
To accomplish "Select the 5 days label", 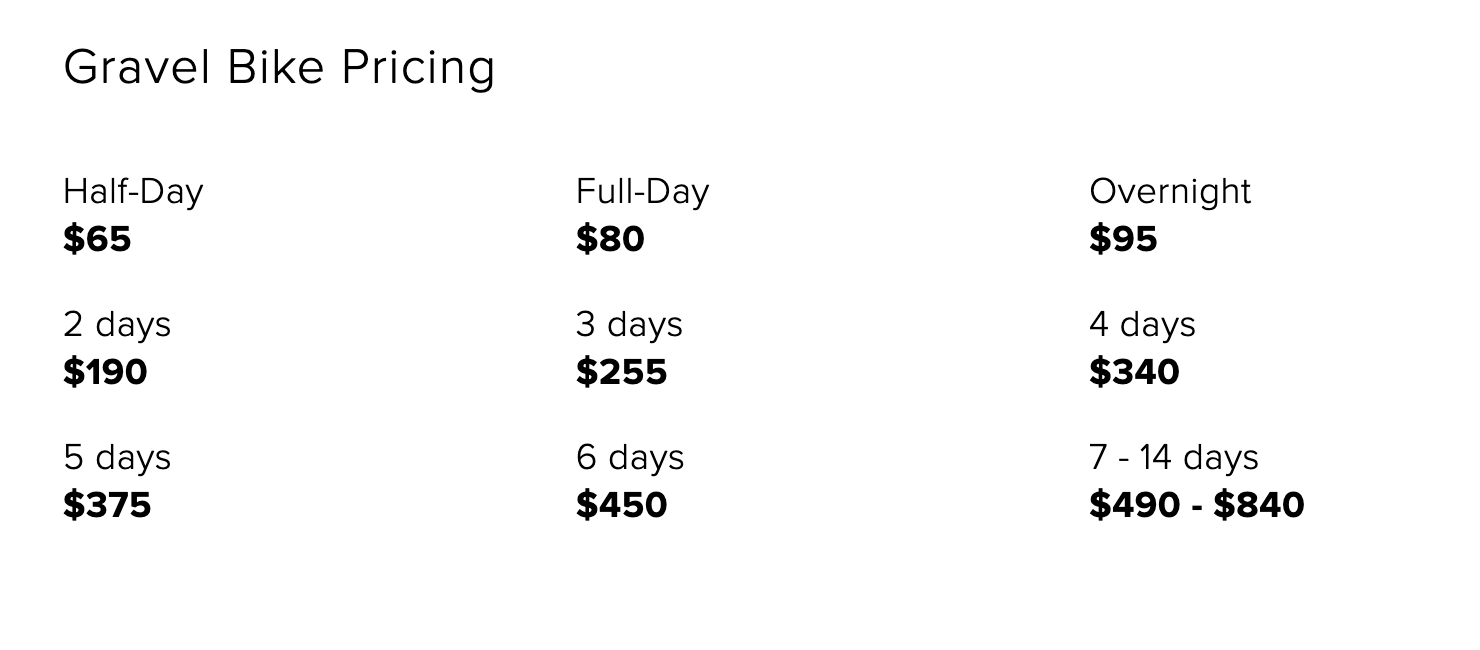I will (x=117, y=457).
